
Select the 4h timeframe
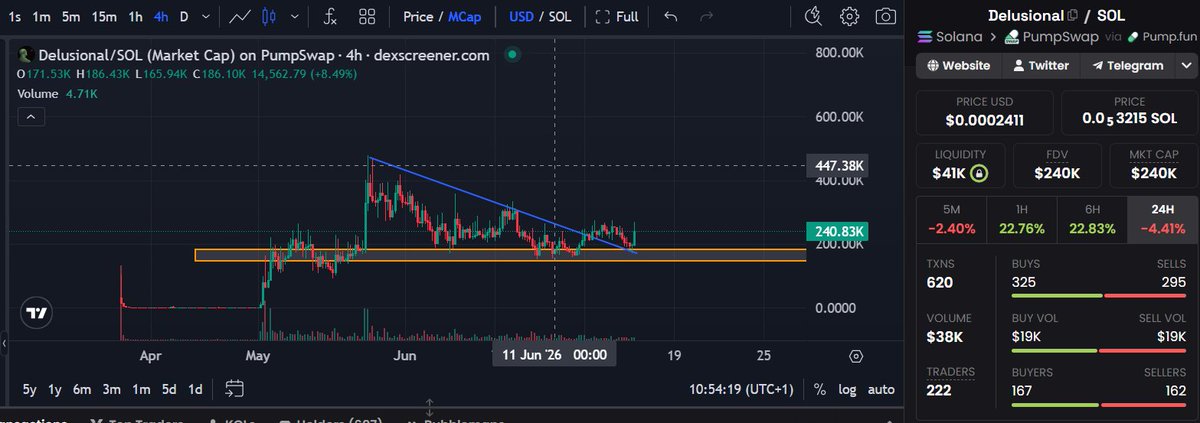161,17
